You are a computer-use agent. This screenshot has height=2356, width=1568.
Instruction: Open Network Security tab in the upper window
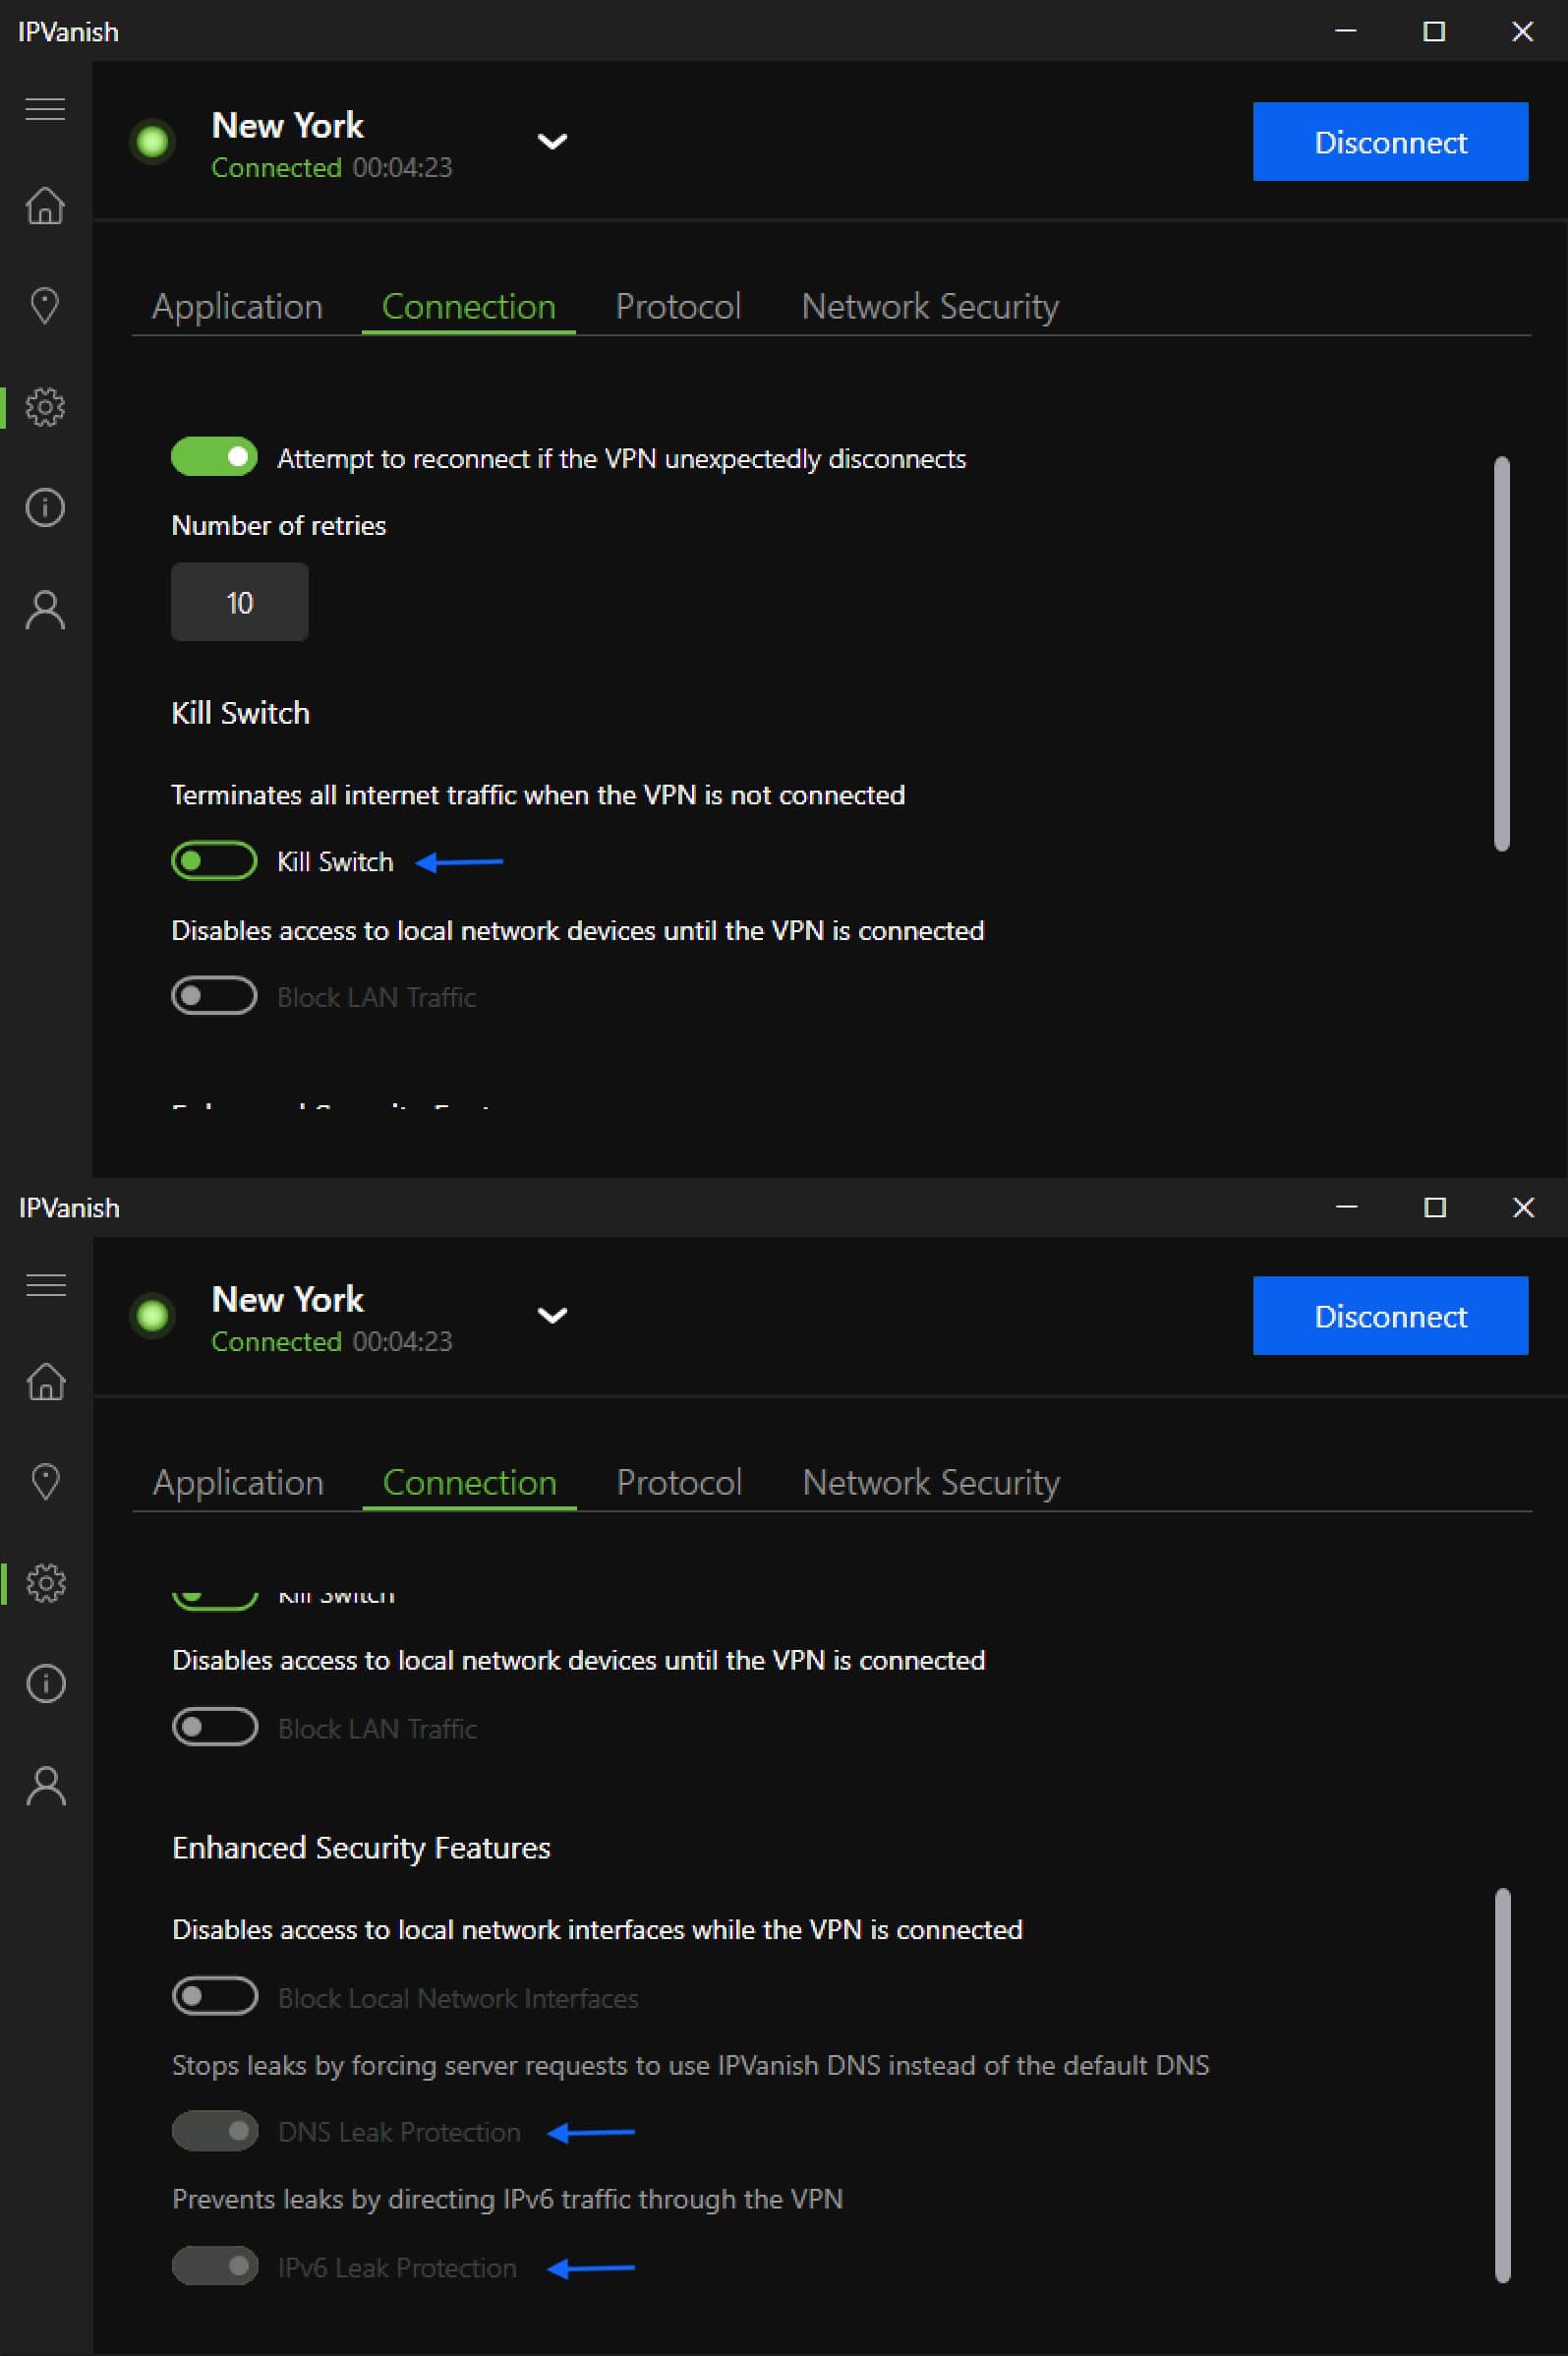pyautogui.click(x=930, y=306)
